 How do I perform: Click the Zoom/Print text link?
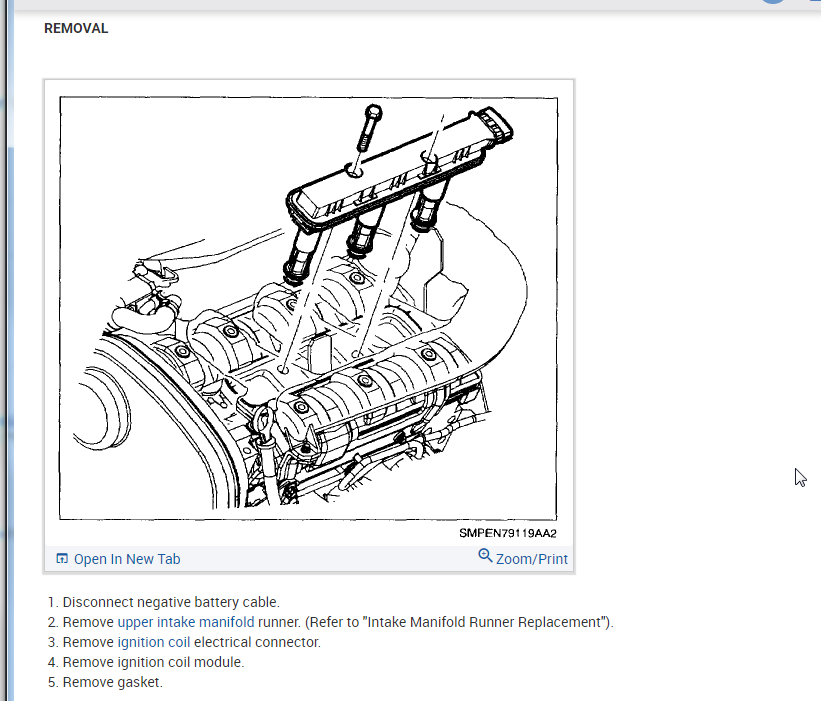coord(531,559)
